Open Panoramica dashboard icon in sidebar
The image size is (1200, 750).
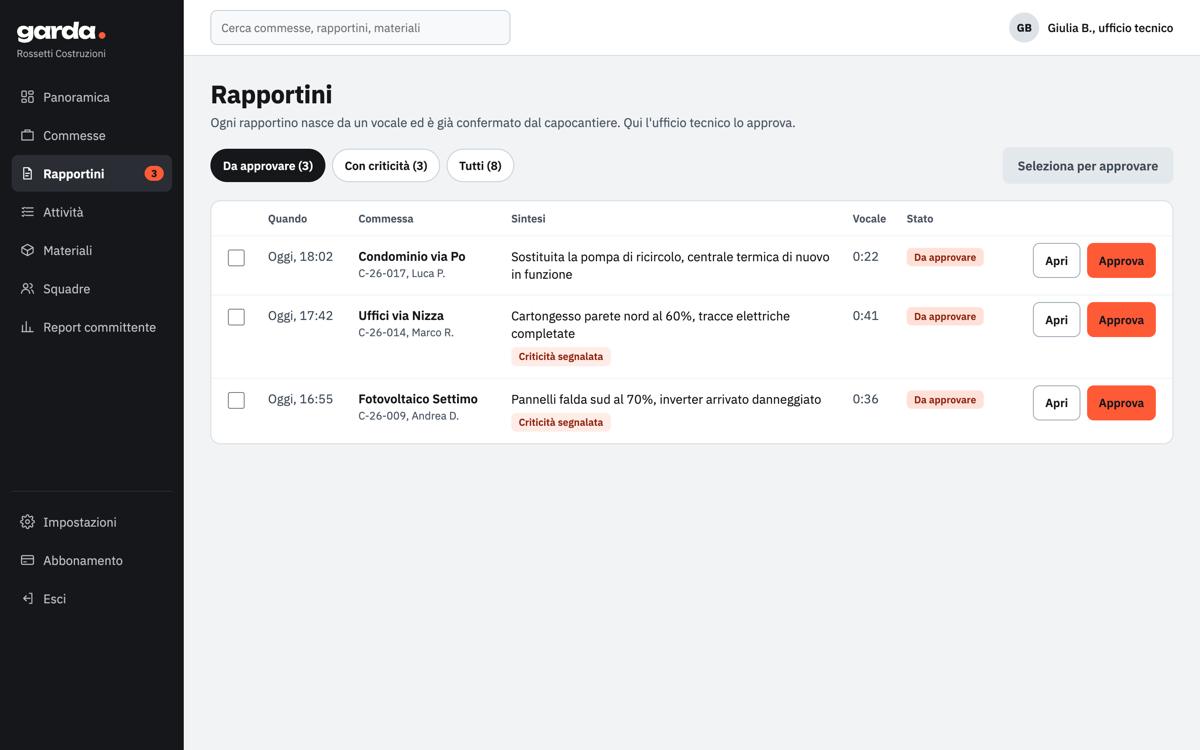pos(27,97)
